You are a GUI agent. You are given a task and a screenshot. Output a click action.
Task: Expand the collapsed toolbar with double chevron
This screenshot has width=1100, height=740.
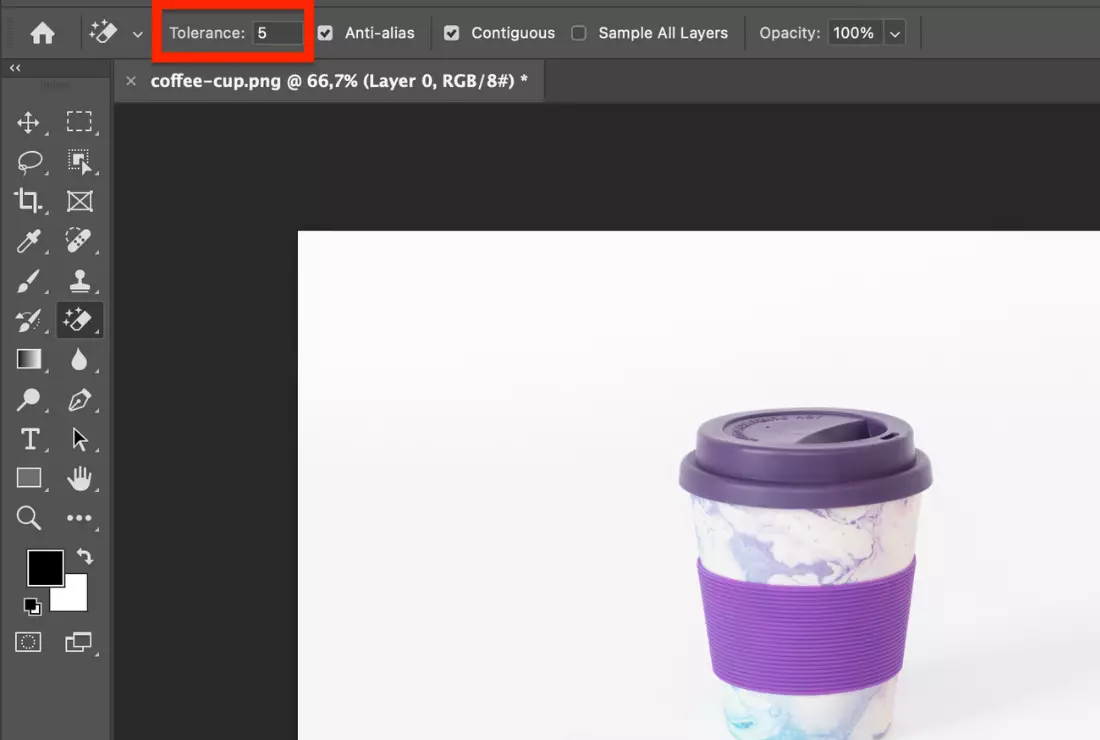click(15, 68)
